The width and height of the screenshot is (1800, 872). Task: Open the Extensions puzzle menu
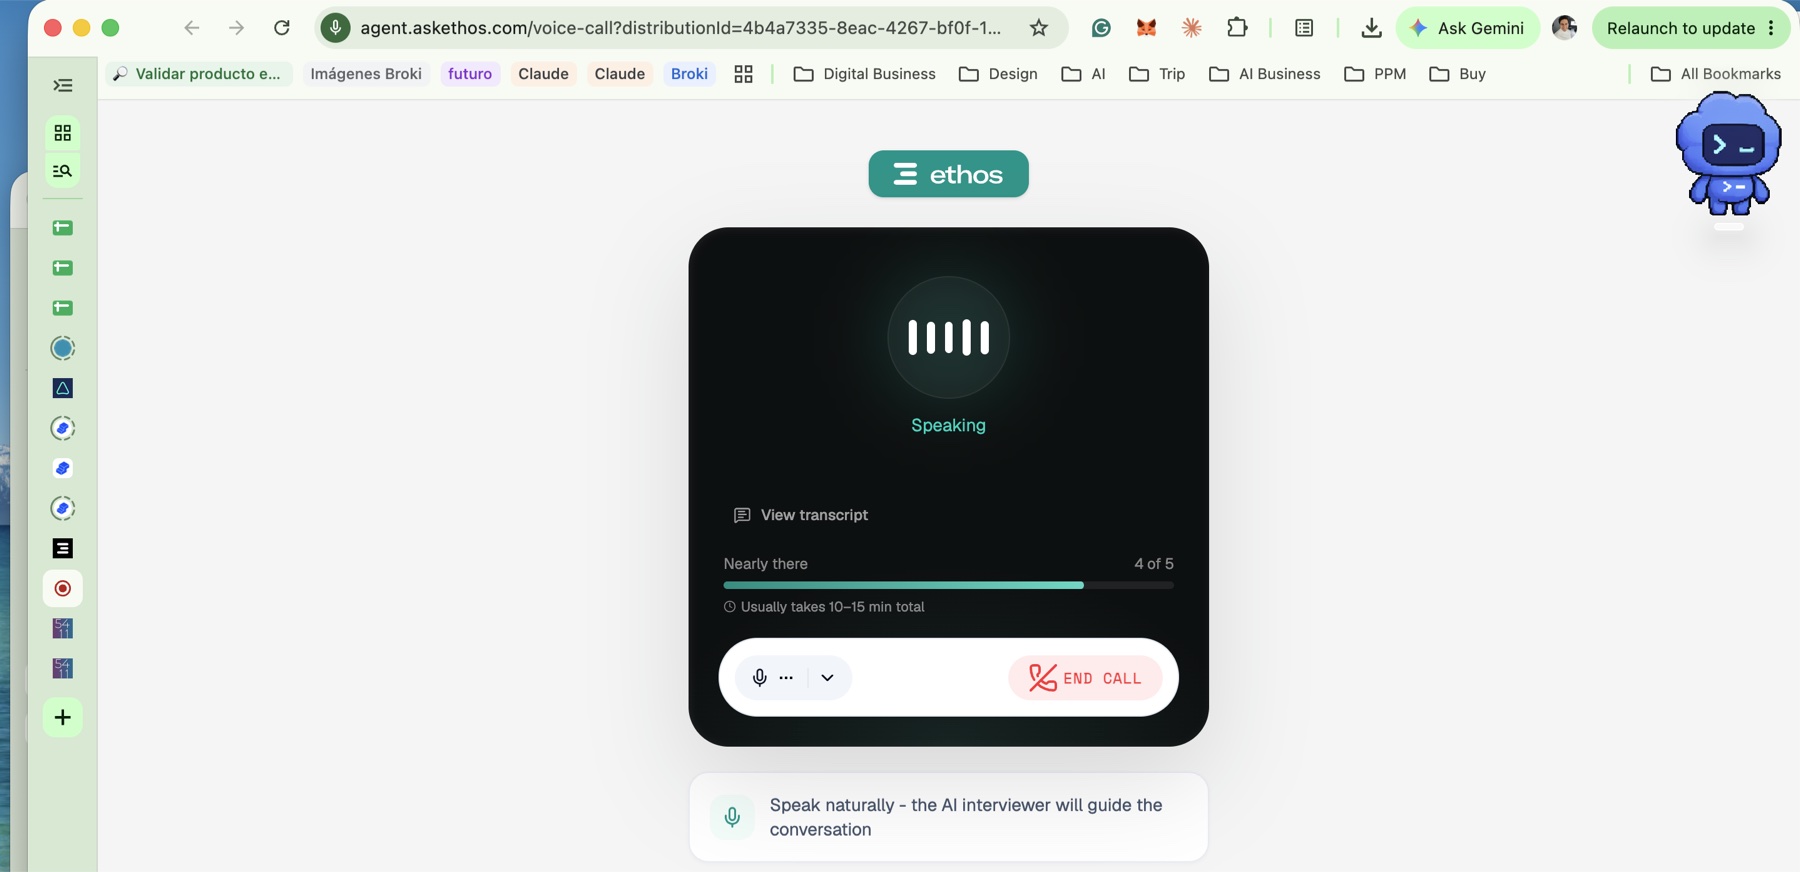pyautogui.click(x=1237, y=28)
